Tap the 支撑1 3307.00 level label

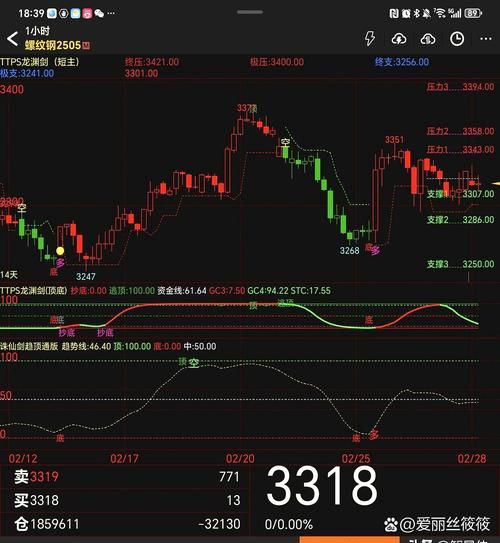point(460,194)
